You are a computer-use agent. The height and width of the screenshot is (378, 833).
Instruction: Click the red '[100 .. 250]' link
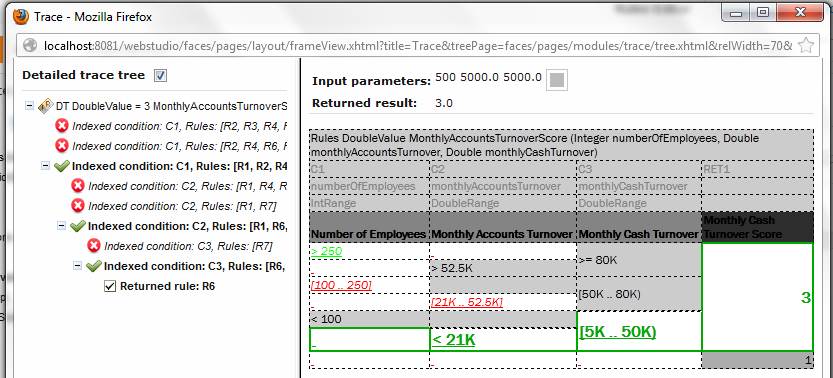click(x=341, y=285)
